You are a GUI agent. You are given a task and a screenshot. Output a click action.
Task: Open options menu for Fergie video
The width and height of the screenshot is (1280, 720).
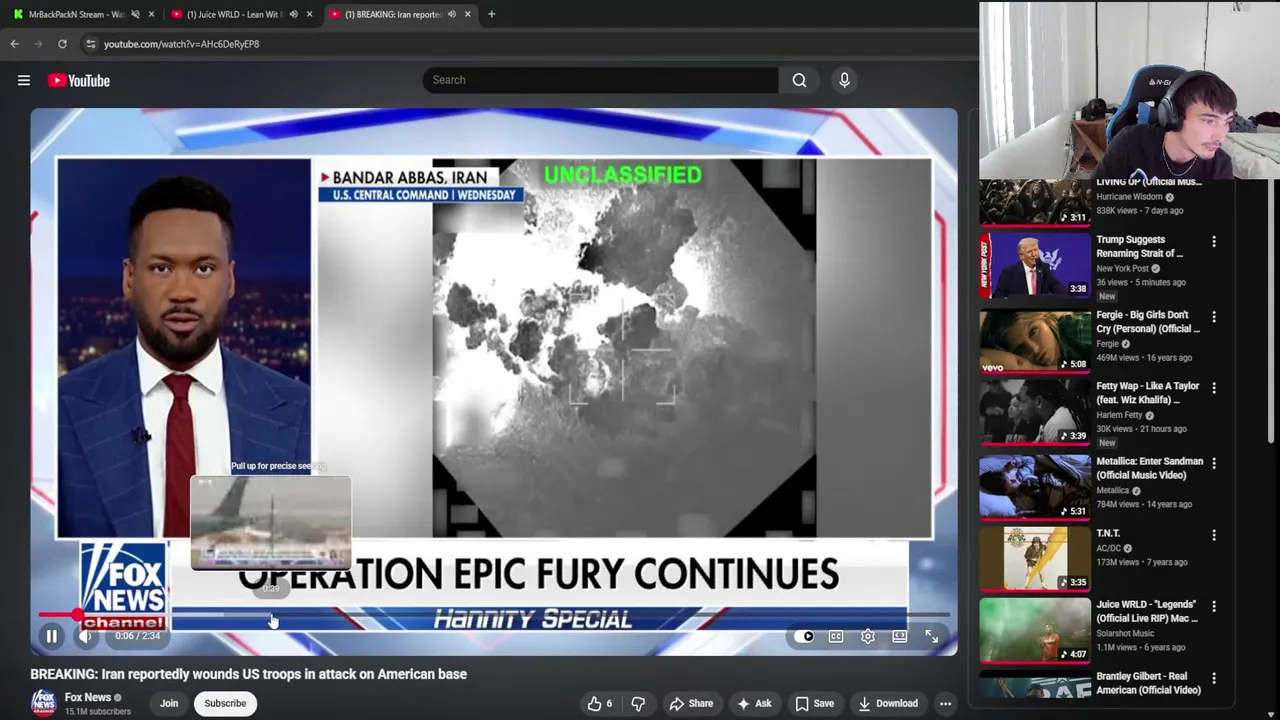click(x=1214, y=317)
